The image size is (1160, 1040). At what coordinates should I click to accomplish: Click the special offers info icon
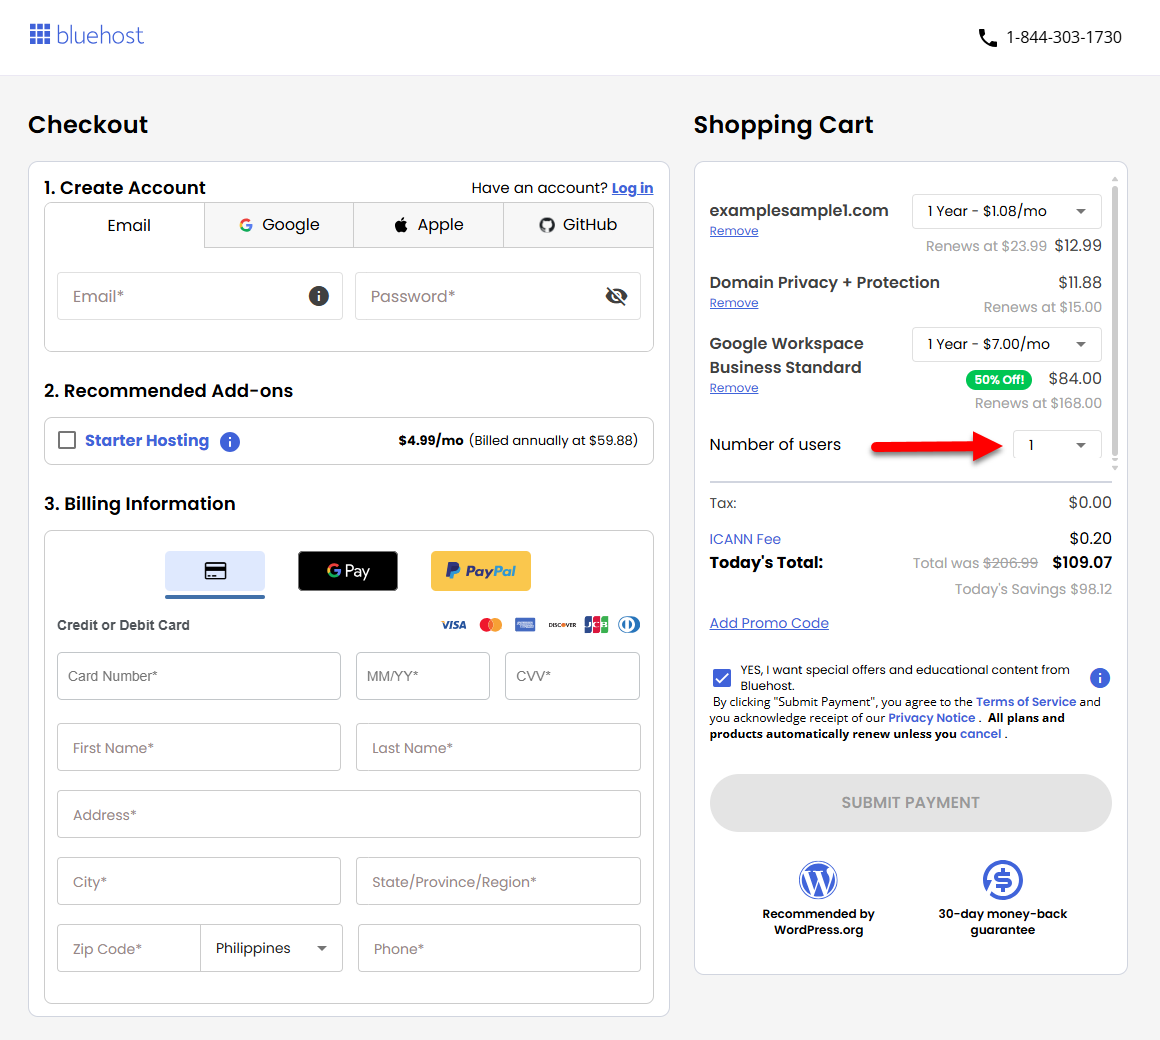[x=1099, y=678]
